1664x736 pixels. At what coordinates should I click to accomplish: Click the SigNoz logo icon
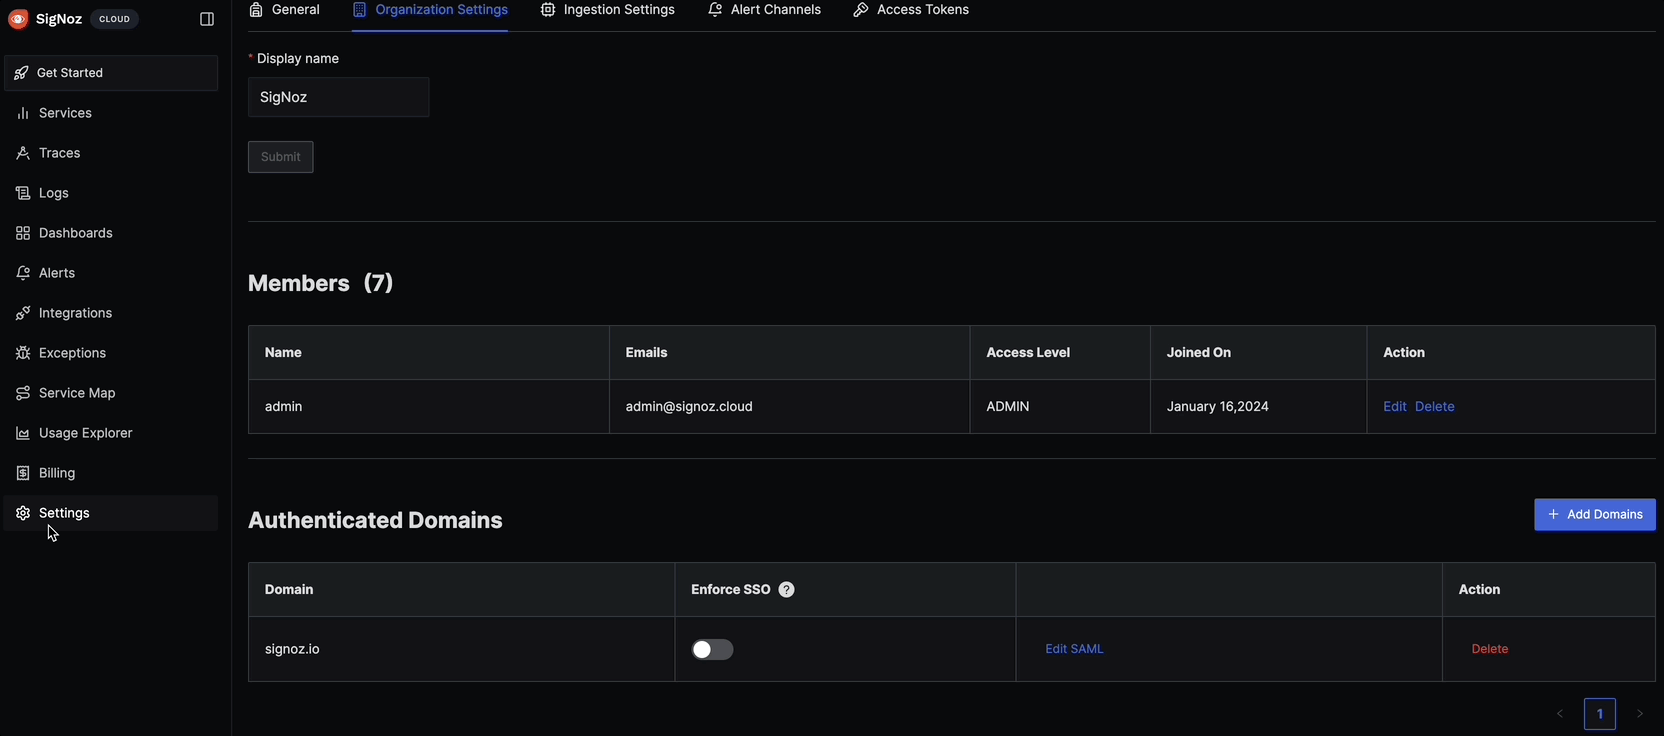(18, 19)
